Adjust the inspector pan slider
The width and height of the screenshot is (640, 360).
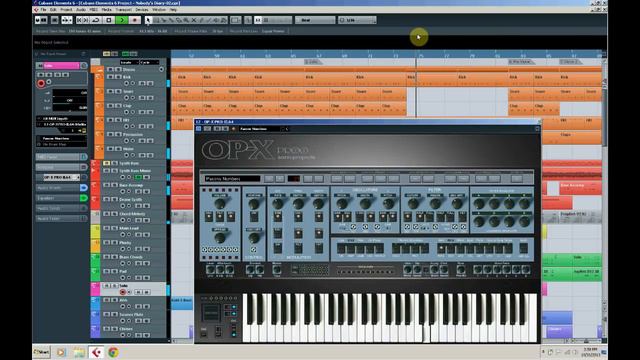tap(70, 100)
